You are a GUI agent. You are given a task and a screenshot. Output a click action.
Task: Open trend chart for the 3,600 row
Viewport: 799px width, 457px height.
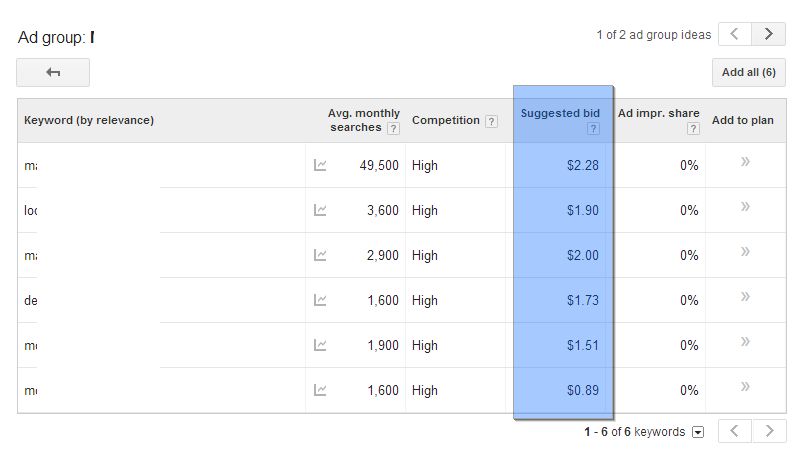coord(320,210)
